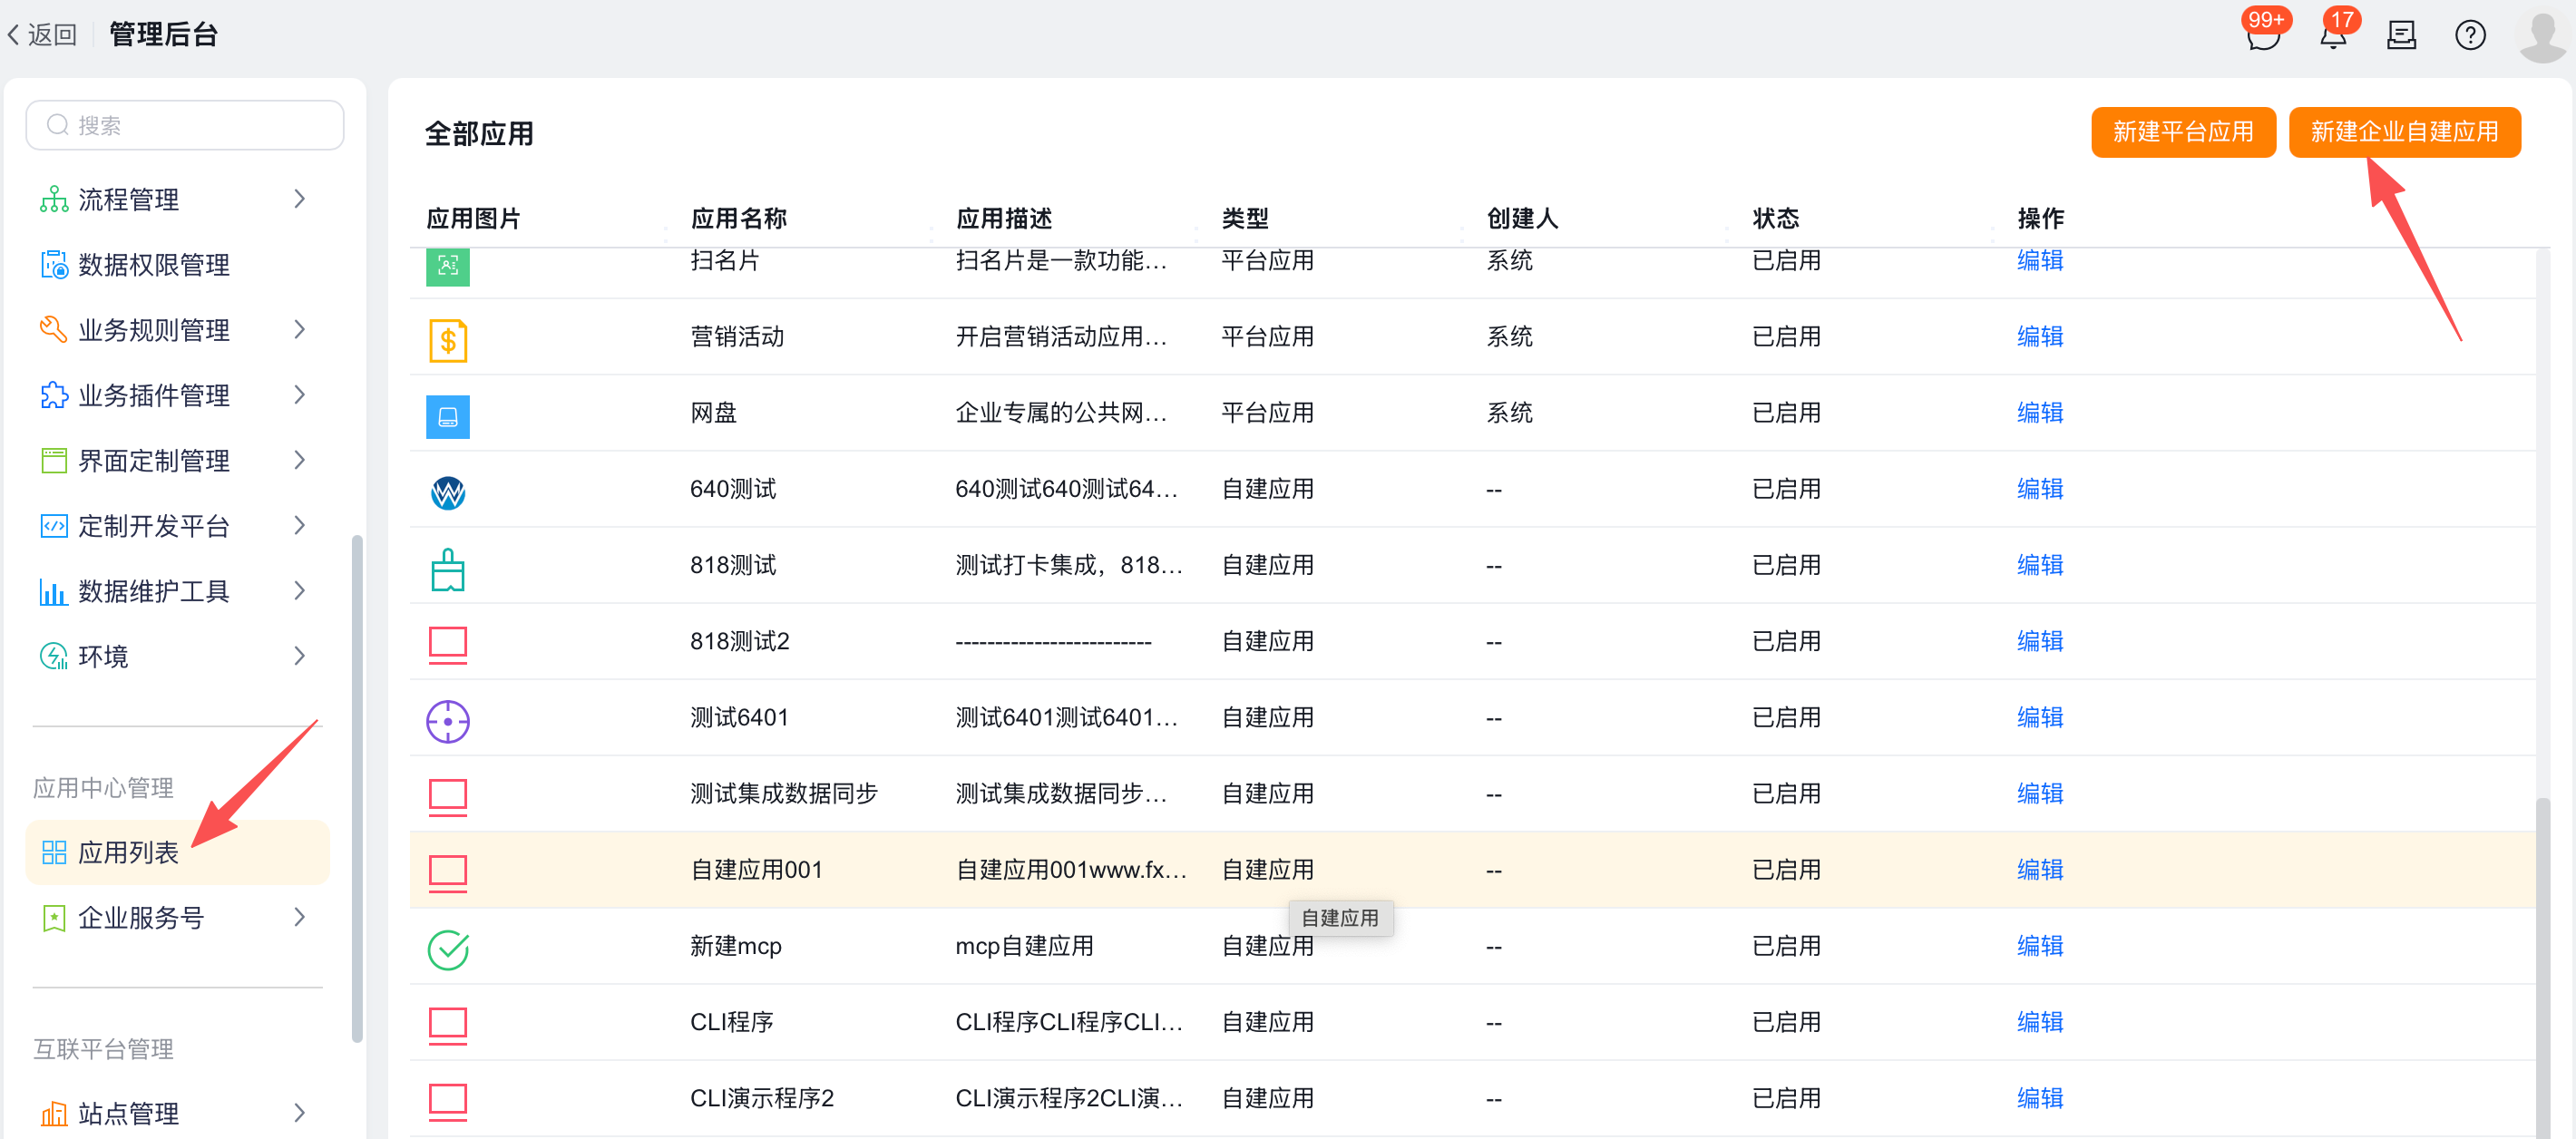Click the 营销活动 app dollar icon

coord(448,340)
